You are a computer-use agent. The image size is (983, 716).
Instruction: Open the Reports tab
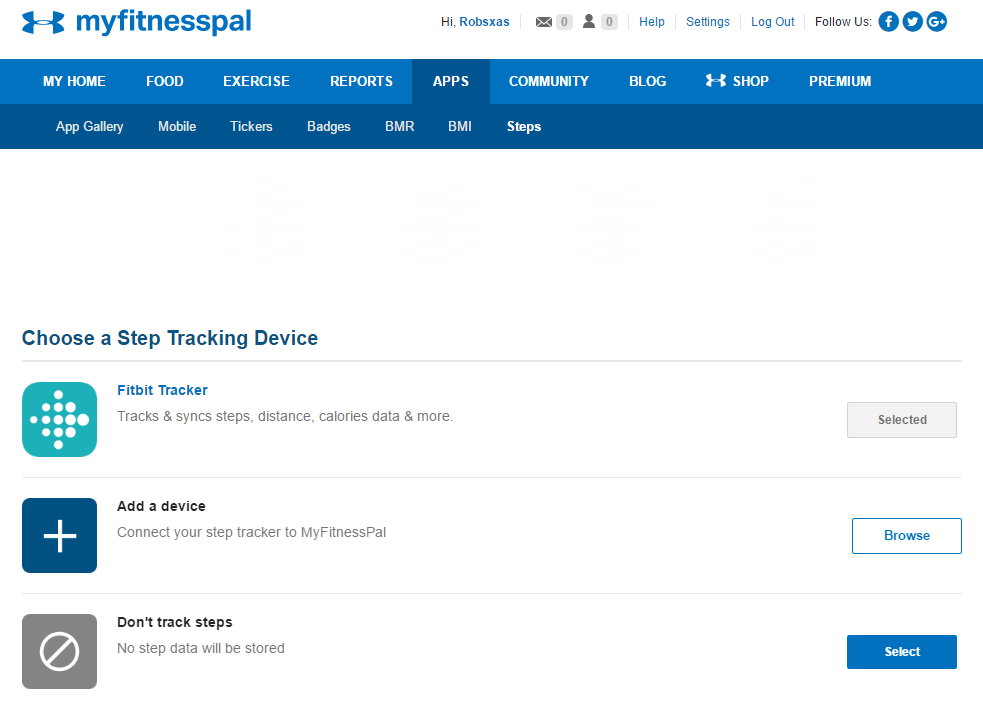tap(361, 81)
